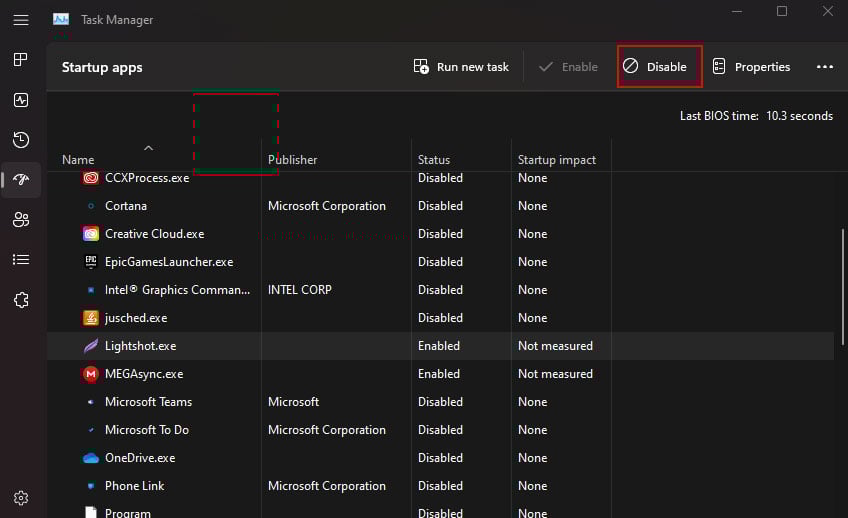Image resolution: width=848 pixels, height=518 pixels.
Task: Click the Program file icon
Action: coord(91,513)
